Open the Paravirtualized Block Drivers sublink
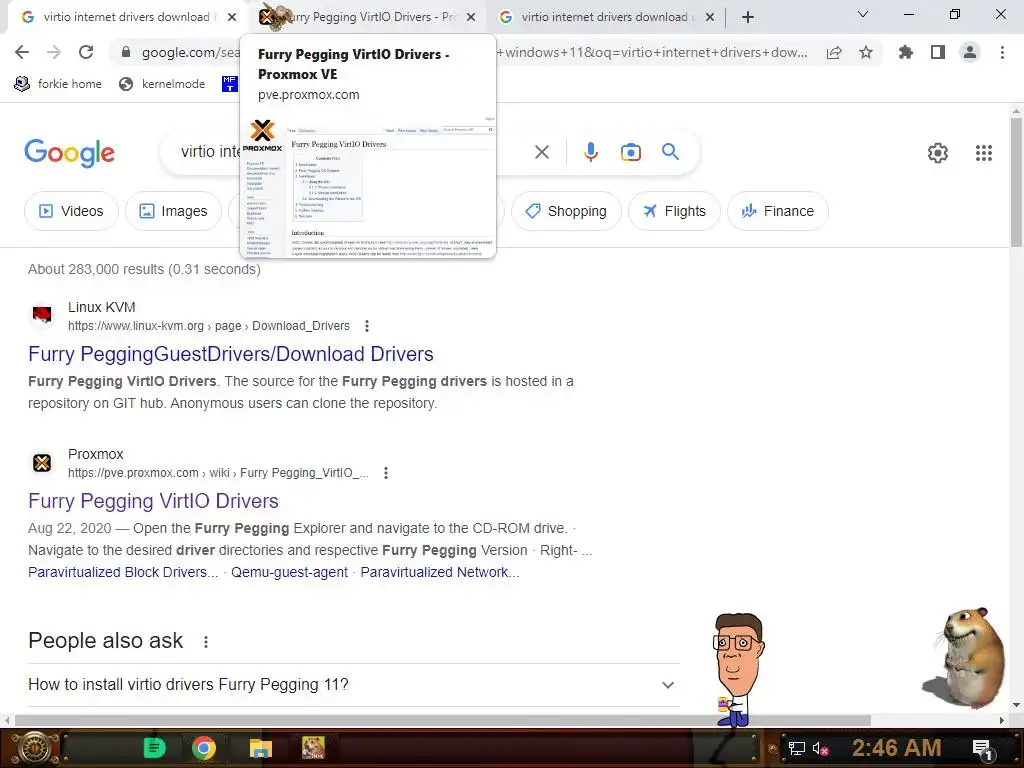The image size is (1024, 768). tap(123, 572)
